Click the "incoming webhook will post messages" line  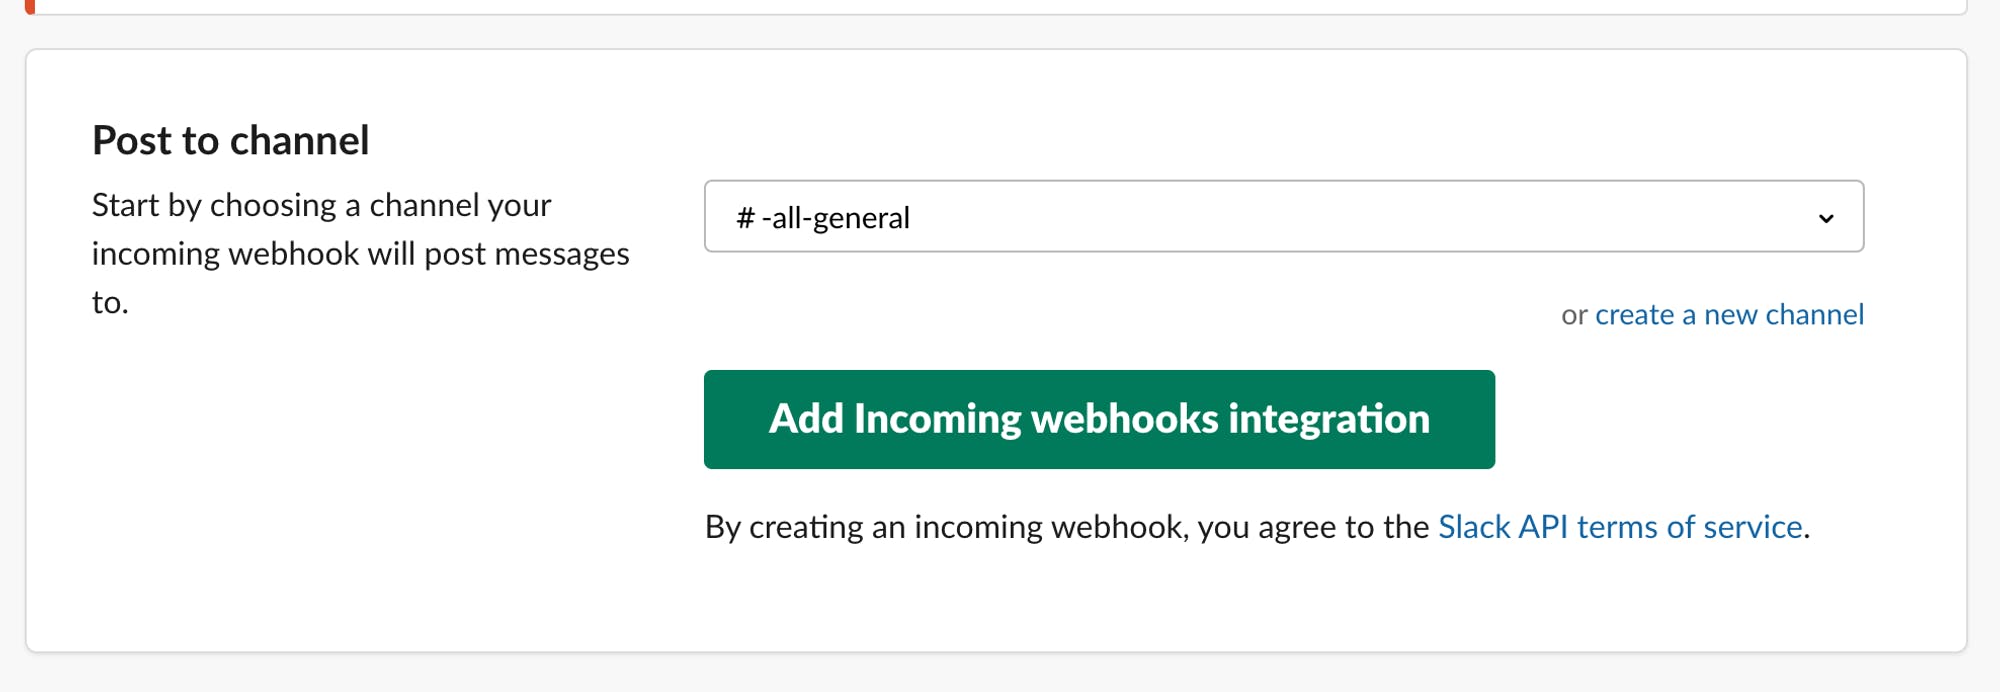click(360, 254)
